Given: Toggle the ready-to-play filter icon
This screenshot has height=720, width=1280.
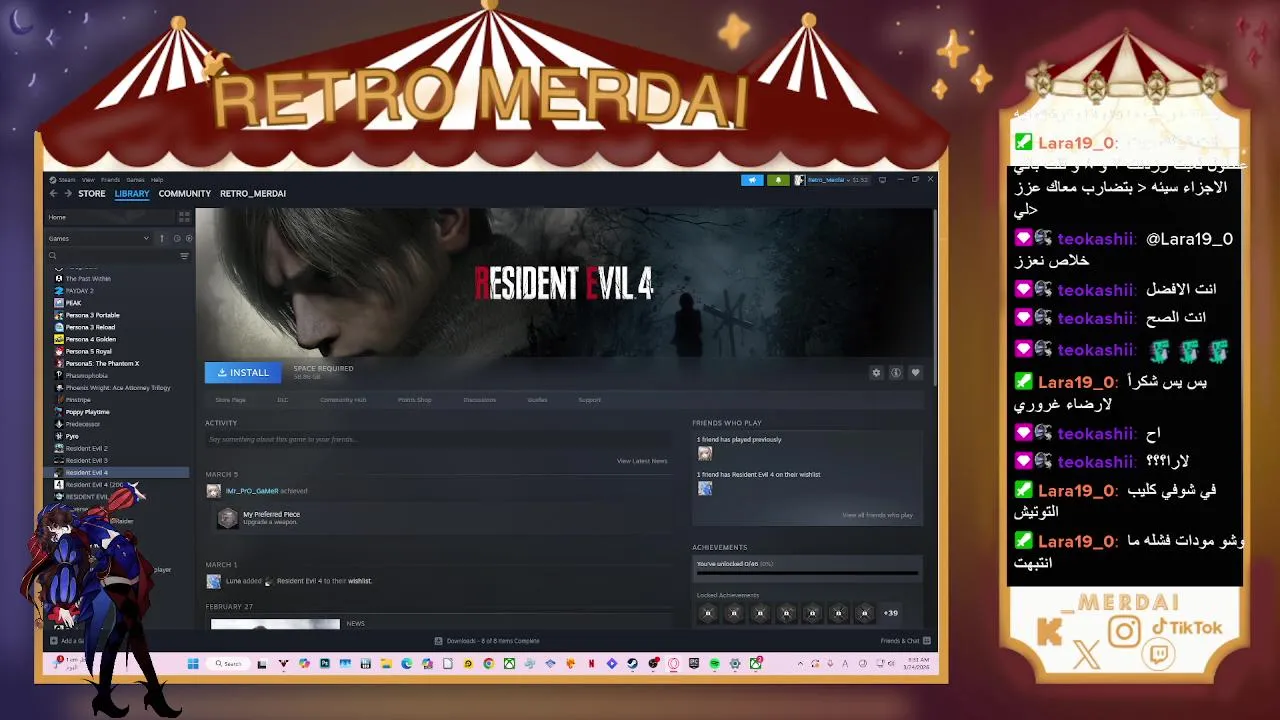Looking at the screenshot, I should (188, 238).
